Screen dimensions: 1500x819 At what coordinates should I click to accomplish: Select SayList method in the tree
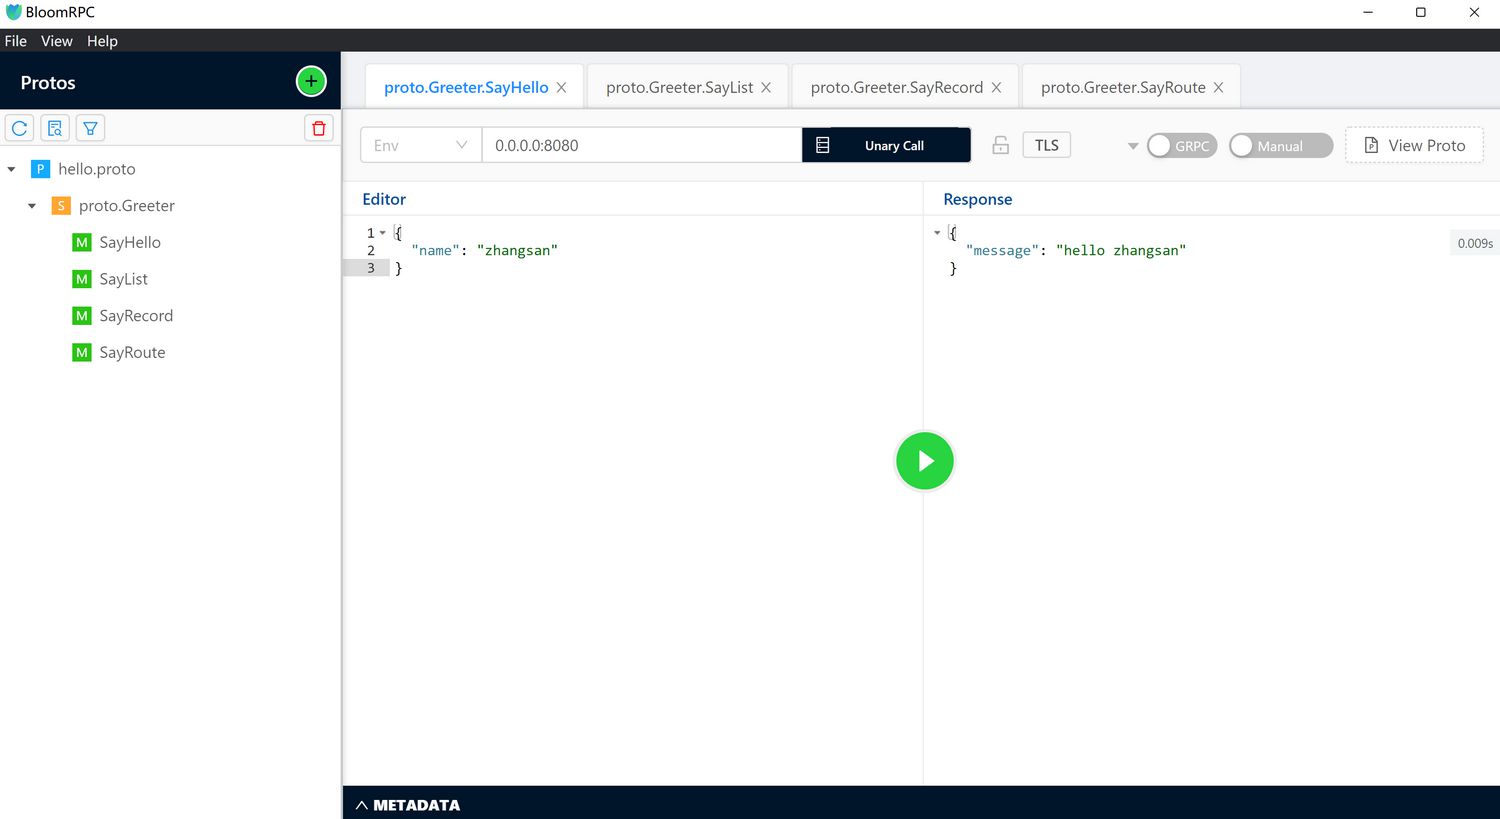pos(124,279)
